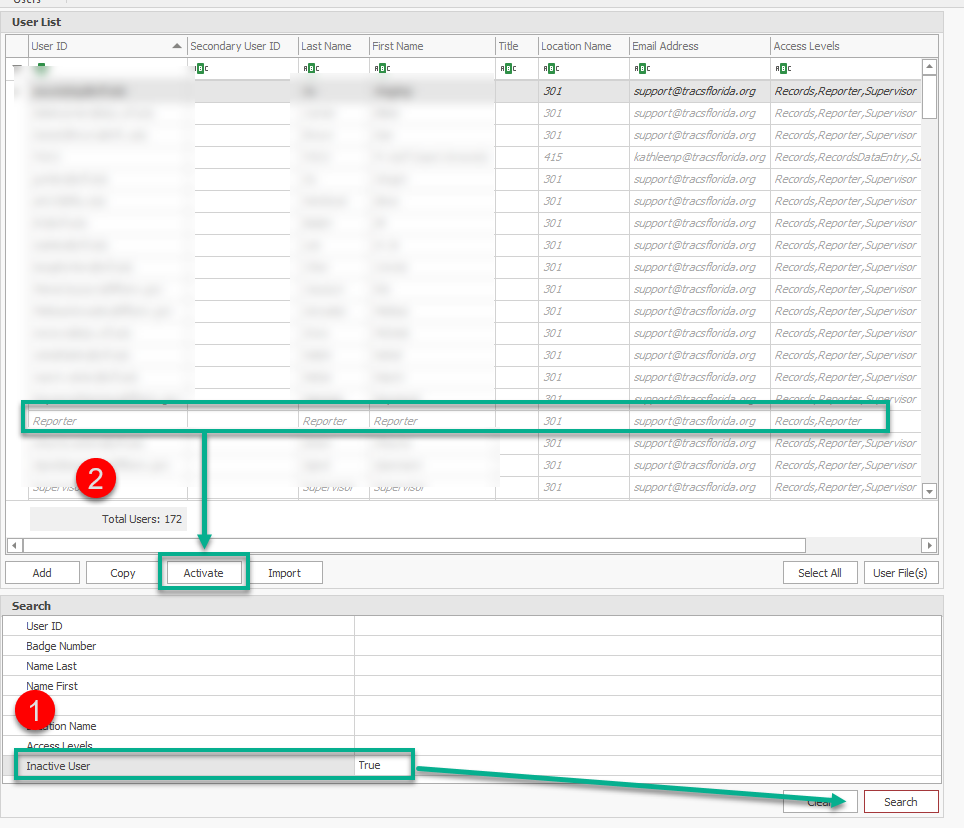Open the First Name column filter icon
This screenshot has height=828, width=964.
tap(382, 69)
